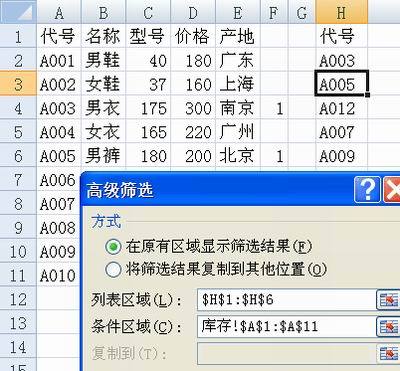Click cell H5 with A007
400x371 pixels.
(x=342, y=131)
